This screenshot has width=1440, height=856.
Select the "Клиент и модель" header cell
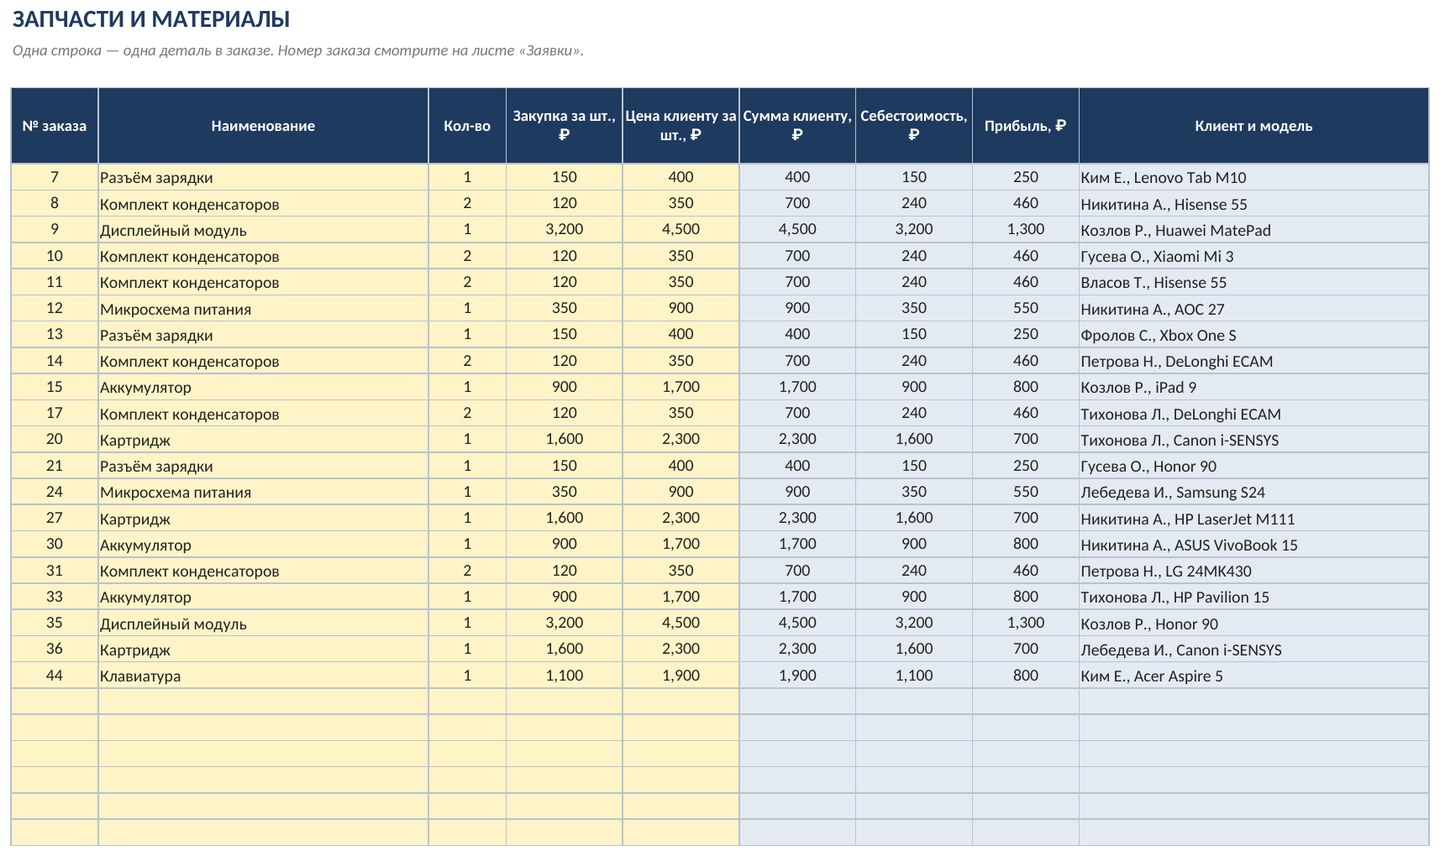(1254, 126)
